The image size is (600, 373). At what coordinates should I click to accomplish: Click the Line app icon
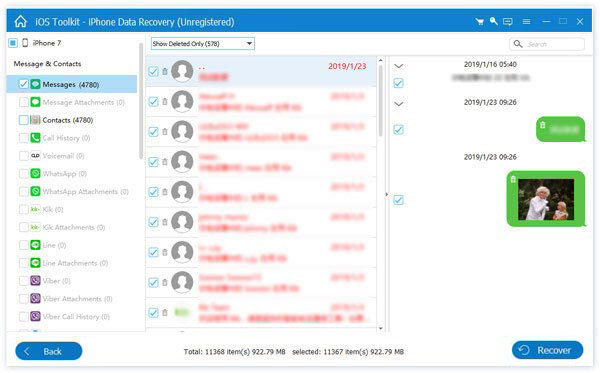click(36, 245)
